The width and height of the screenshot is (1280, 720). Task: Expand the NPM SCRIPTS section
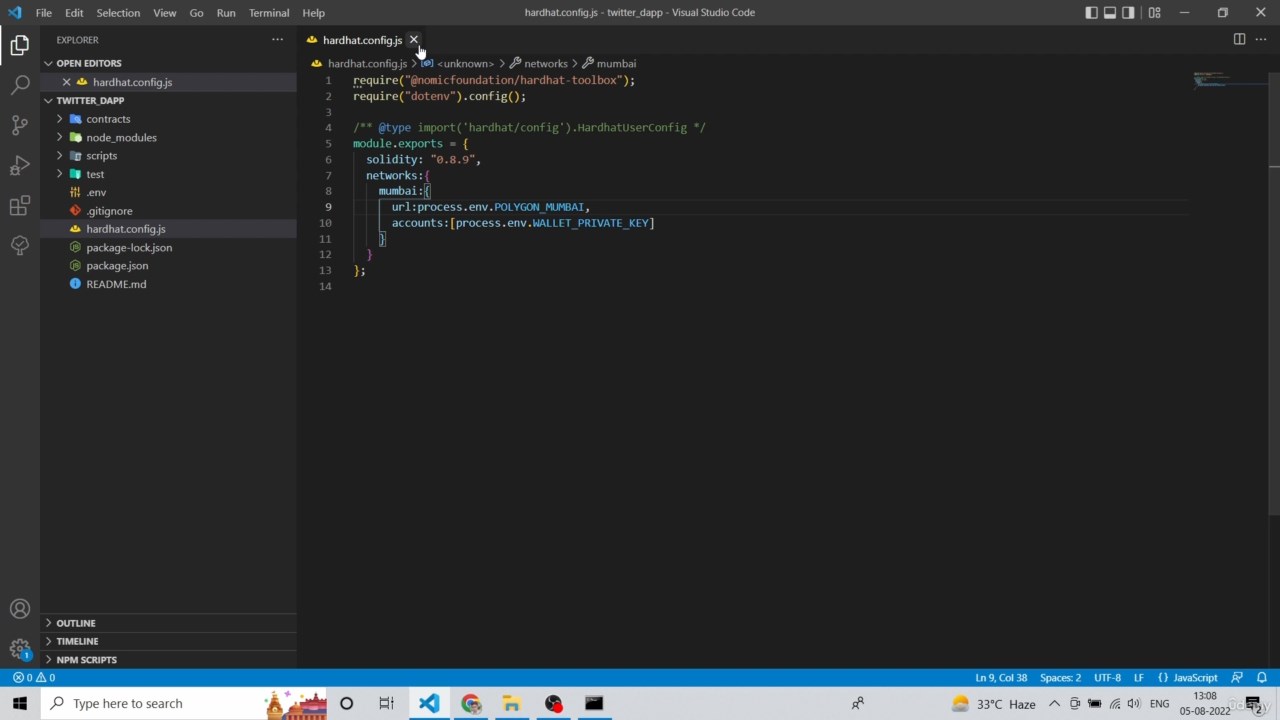(x=86, y=660)
